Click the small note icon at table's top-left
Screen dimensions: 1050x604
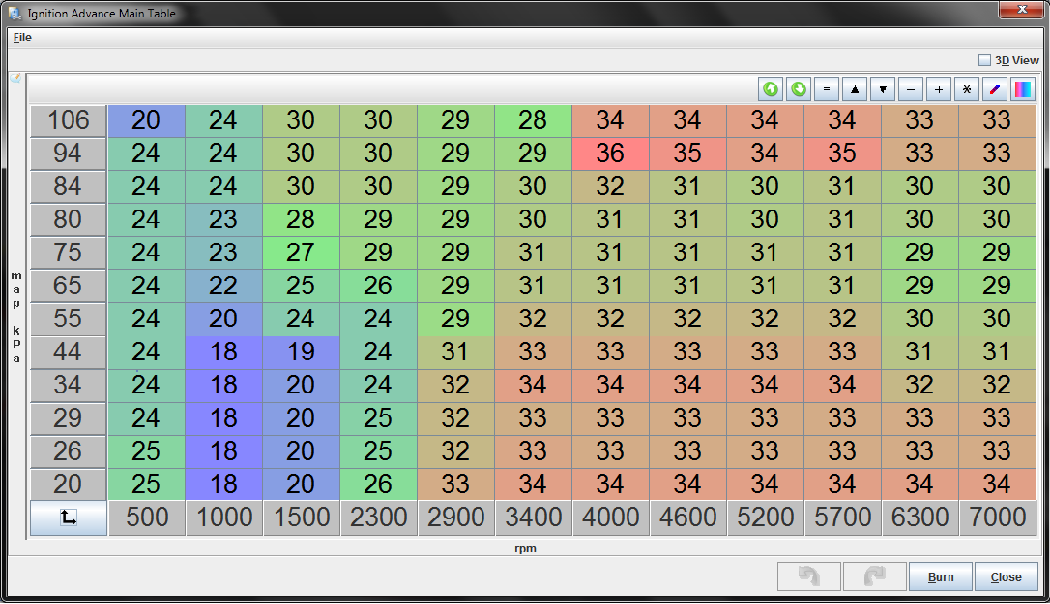[15, 78]
